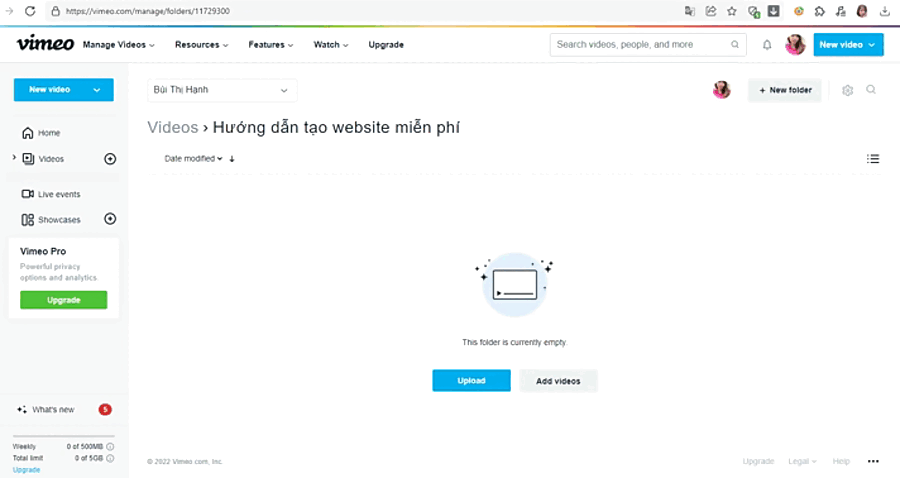Expand the Videos tree in sidebar
The height and width of the screenshot is (478, 900).
click(14, 158)
